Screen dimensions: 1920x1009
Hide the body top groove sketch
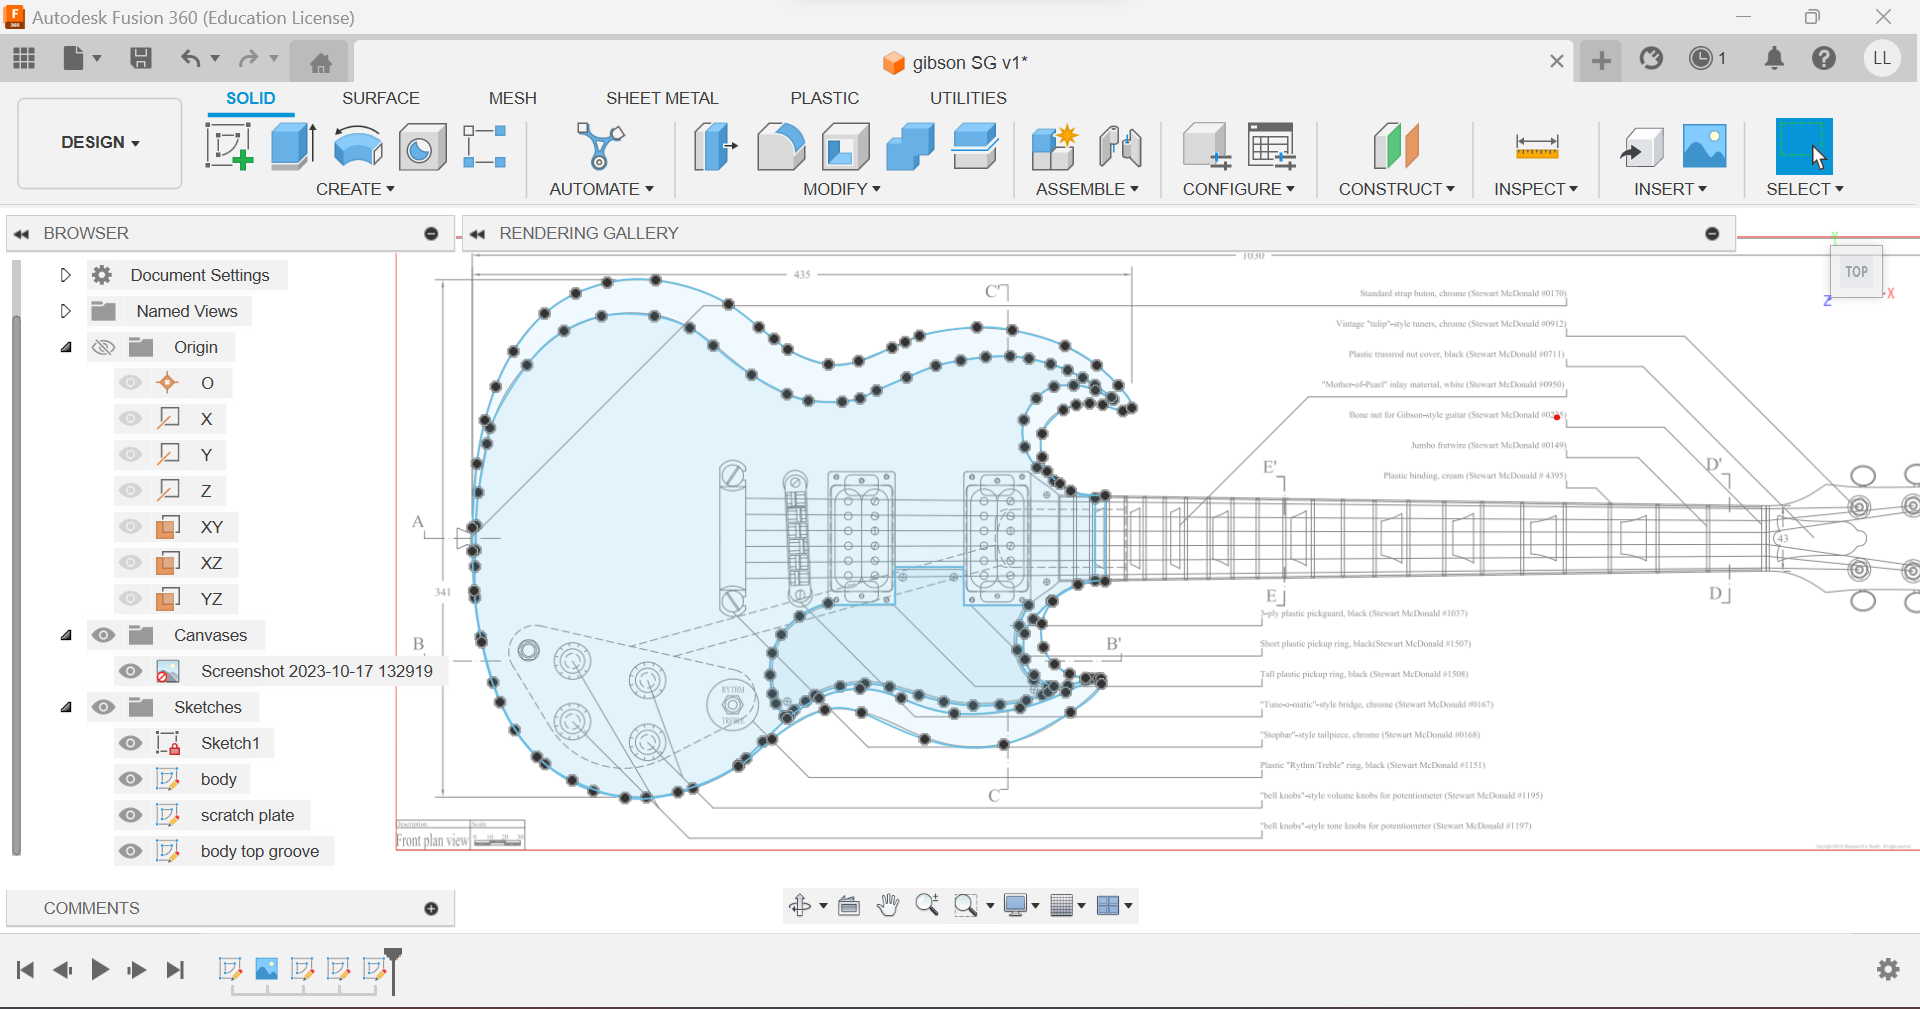tap(130, 851)
